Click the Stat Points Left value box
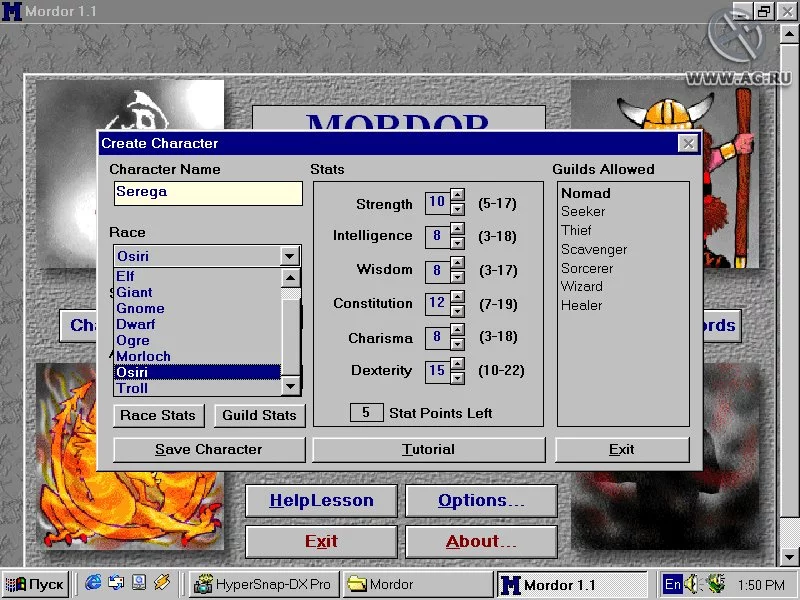Image resolution: width=800 pixels, height=600 pixels. pos(366,412)
